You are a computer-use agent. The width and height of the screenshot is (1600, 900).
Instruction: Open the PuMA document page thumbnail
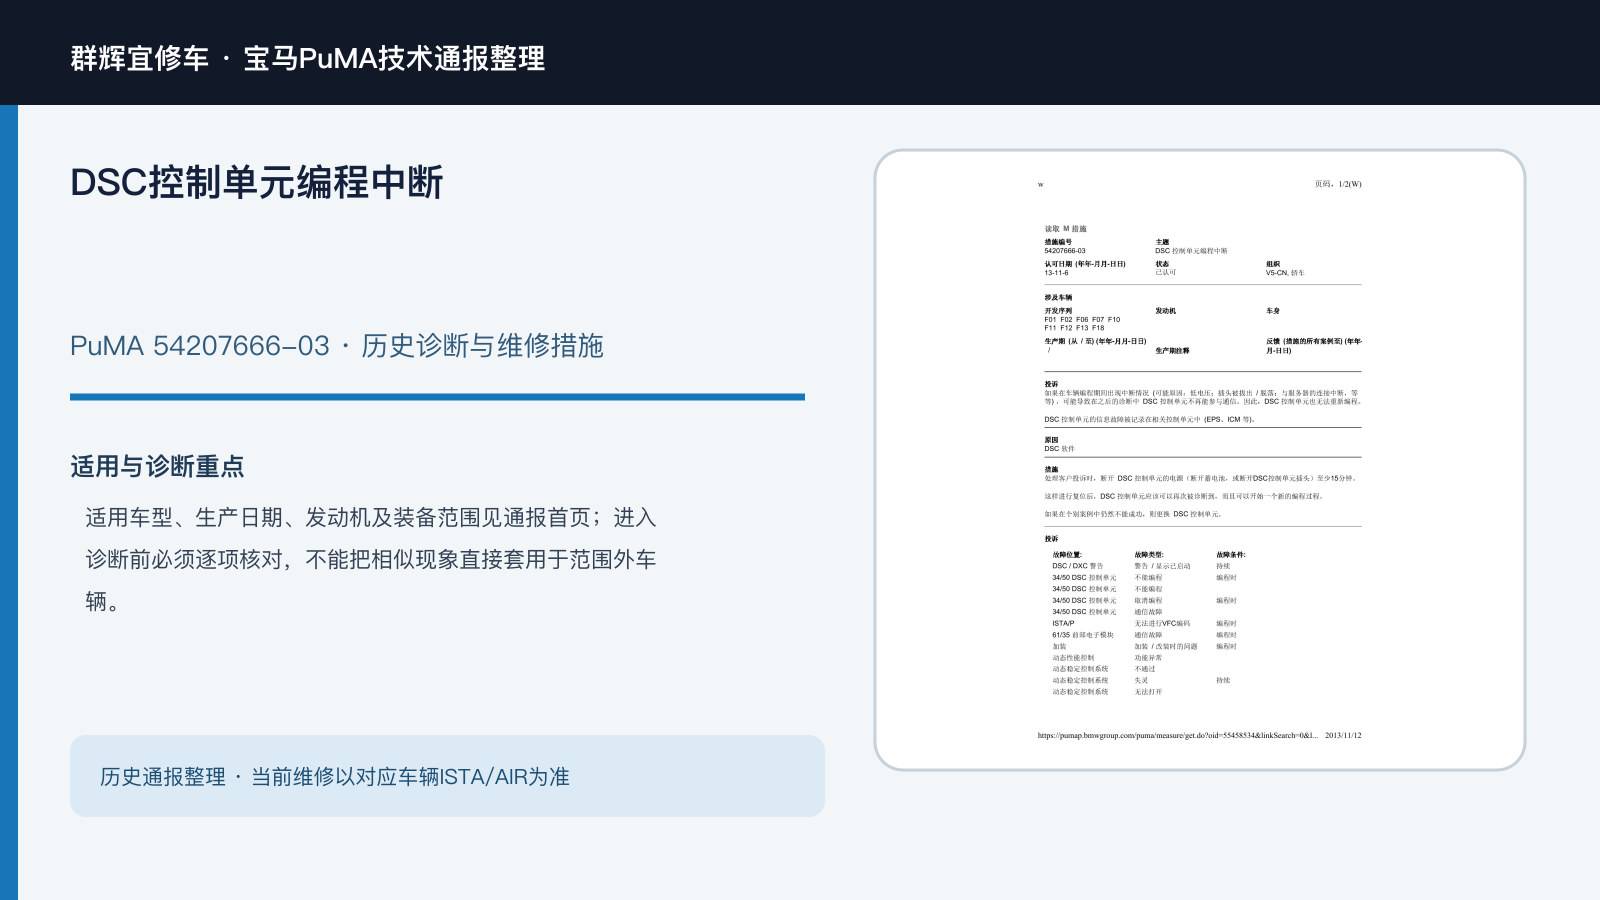pyautogui.click(x=1200, y=460)
